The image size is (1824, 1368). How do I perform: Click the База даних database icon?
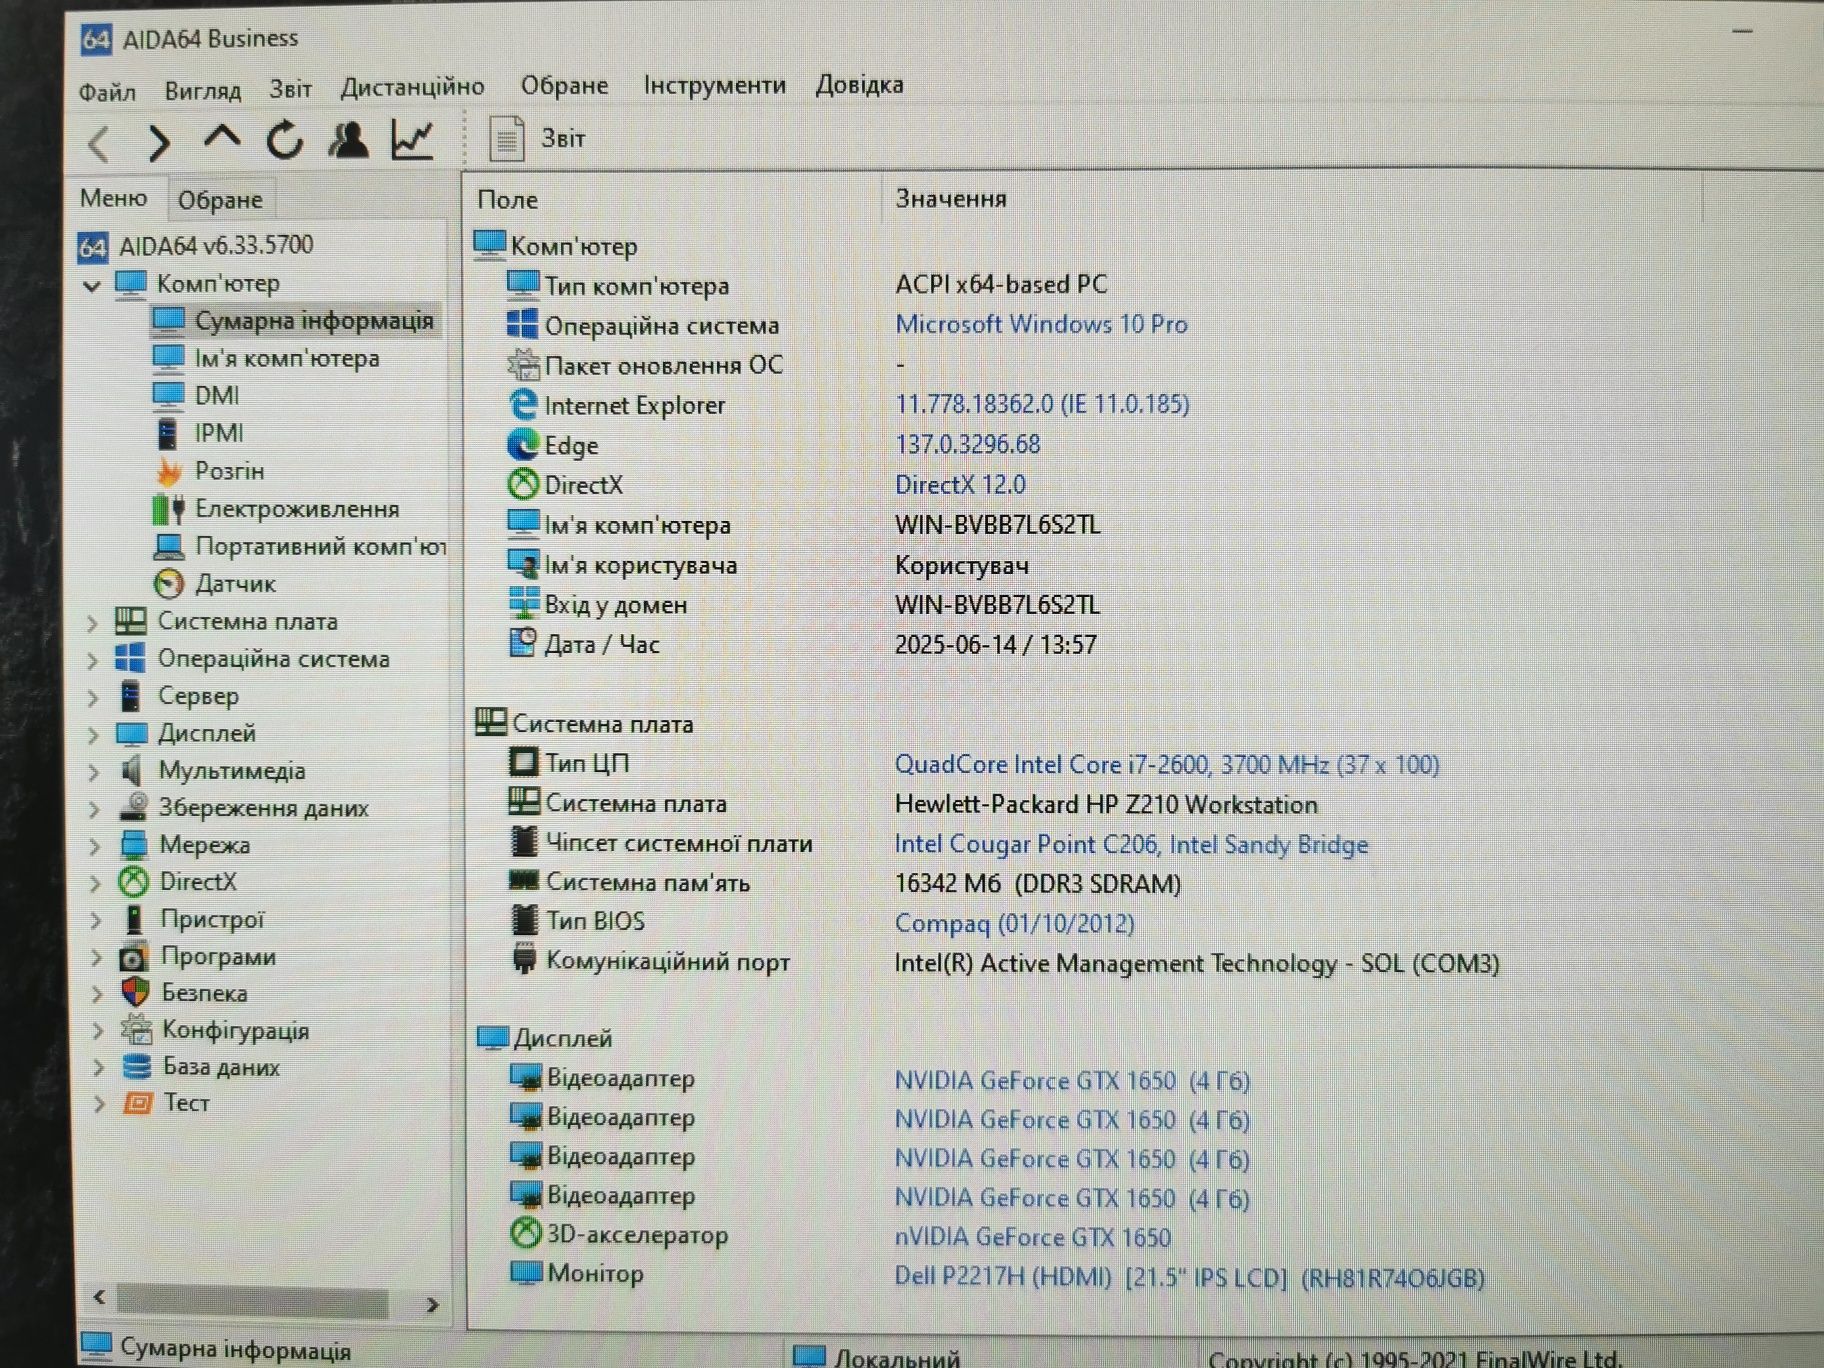(137, 1066)
